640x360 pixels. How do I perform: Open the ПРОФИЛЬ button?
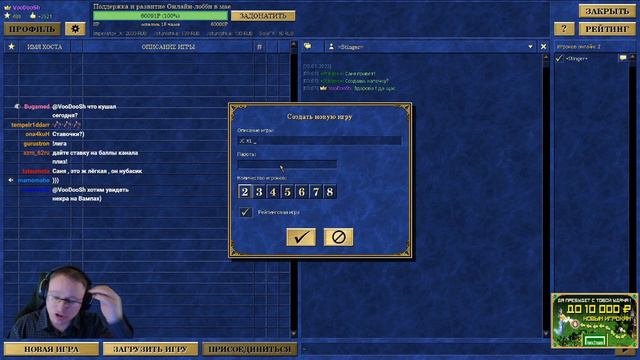point(32,29)
